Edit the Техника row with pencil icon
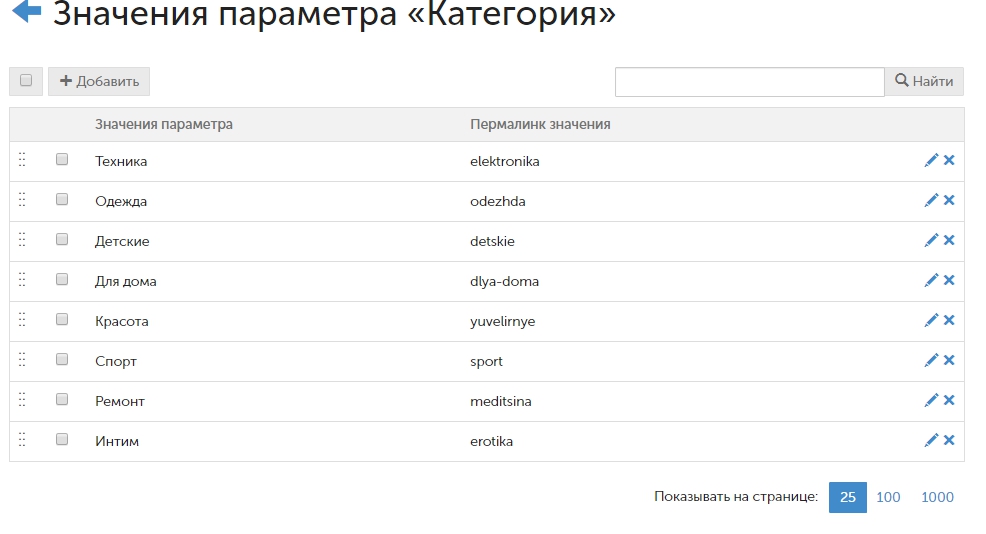Image resolution: width=986 pixels, height=534 pixels. pyautogui.click(x=931, y=160)
